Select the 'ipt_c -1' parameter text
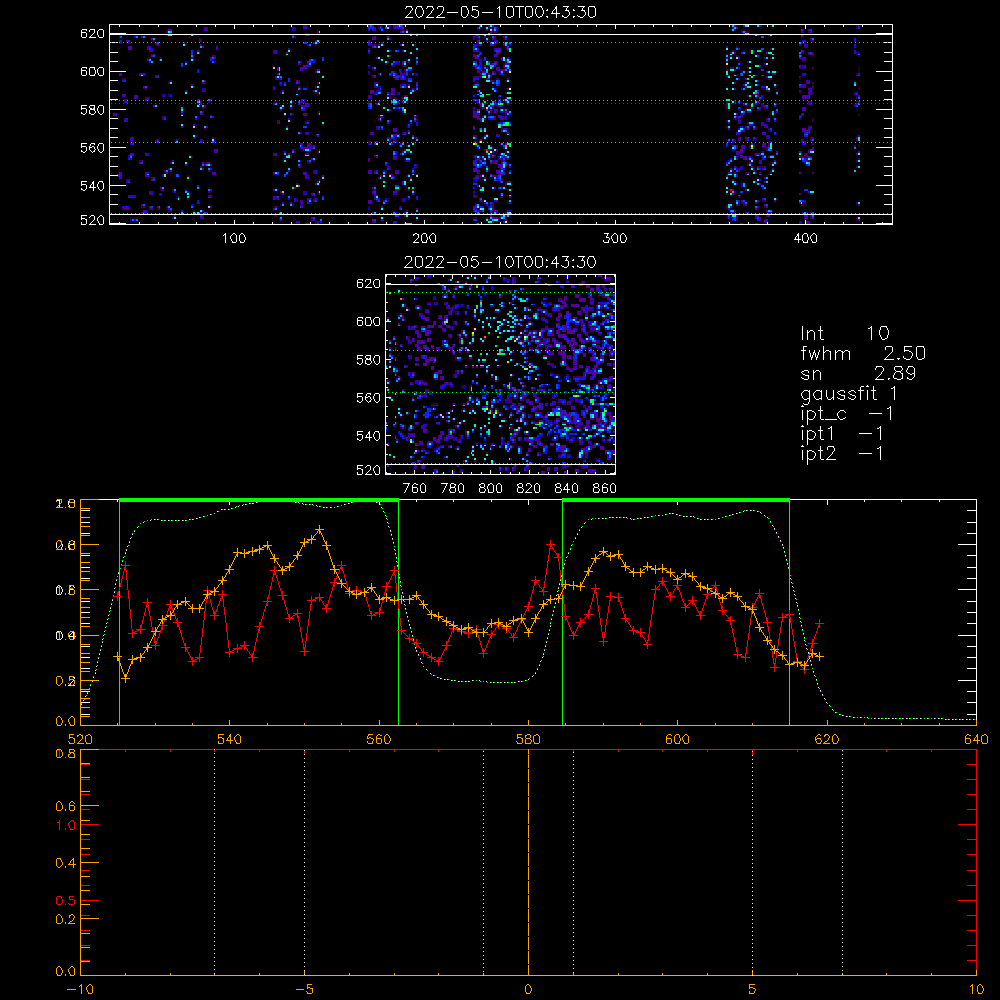The image size is (1000, 1000). [x=847, y=414]
